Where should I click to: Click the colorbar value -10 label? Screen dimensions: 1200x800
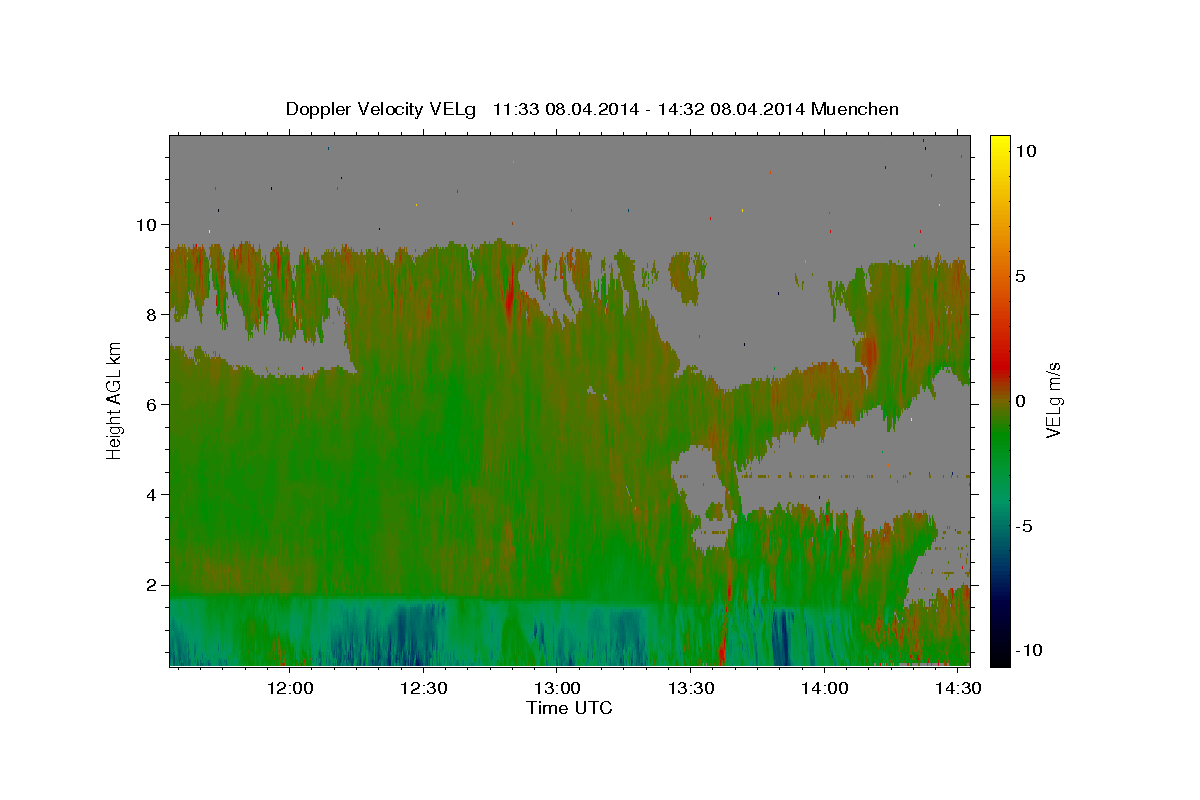[x=1029, y=651]
